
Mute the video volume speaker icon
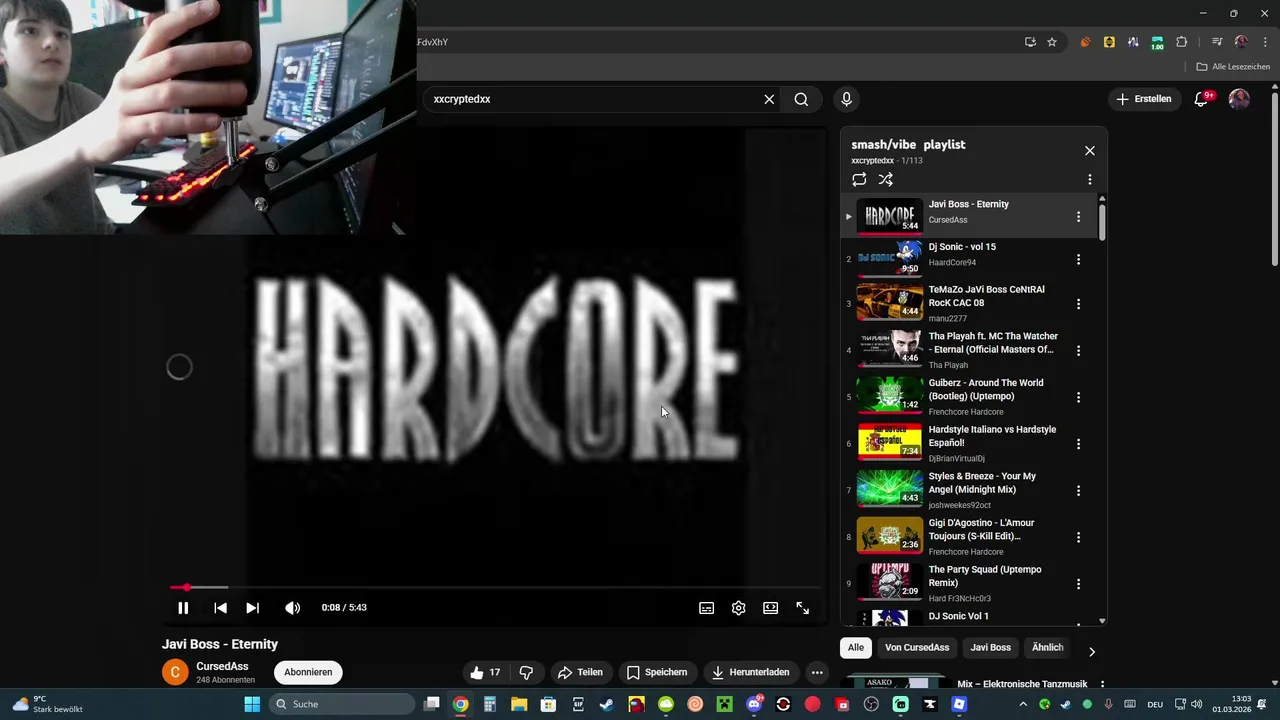click(292, 608)
